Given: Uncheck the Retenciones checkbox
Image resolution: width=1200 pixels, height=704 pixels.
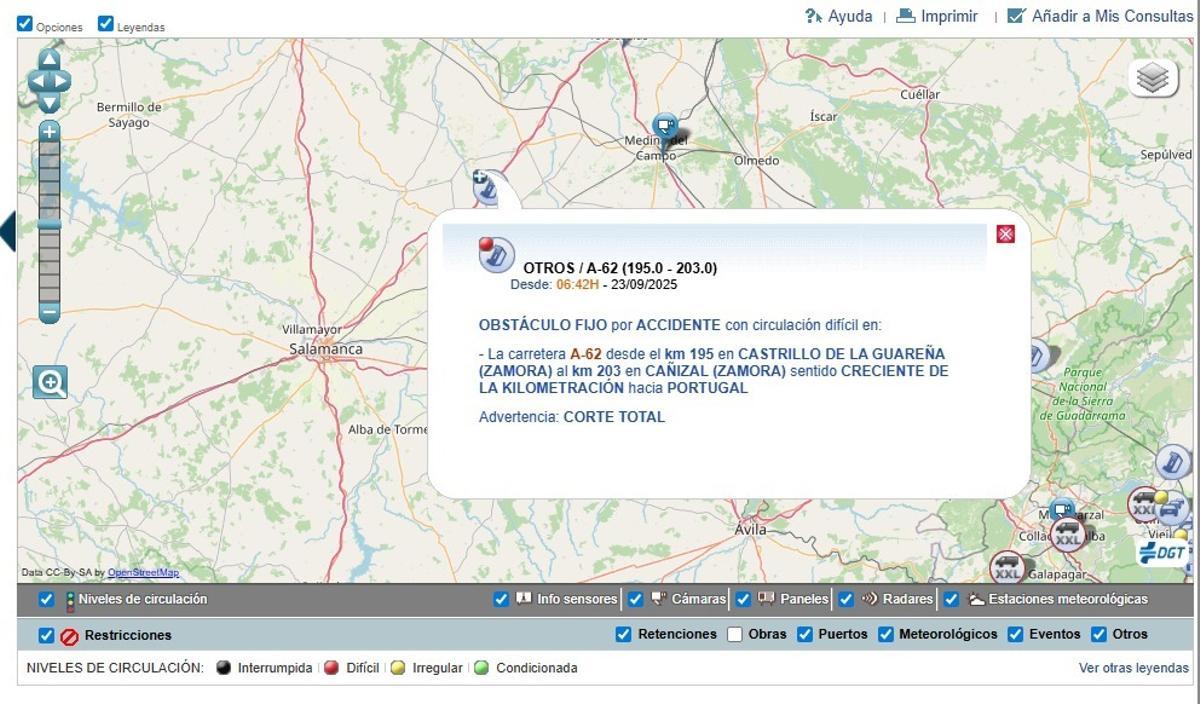Looking at the screenshot, I should pos(624,634).
